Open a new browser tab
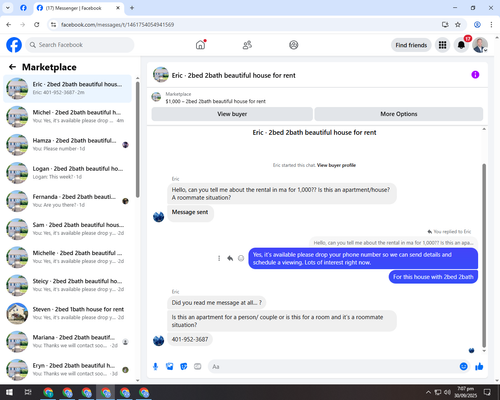Image resolution: width=500 pixels, height=400 pixels. (132, 8)
